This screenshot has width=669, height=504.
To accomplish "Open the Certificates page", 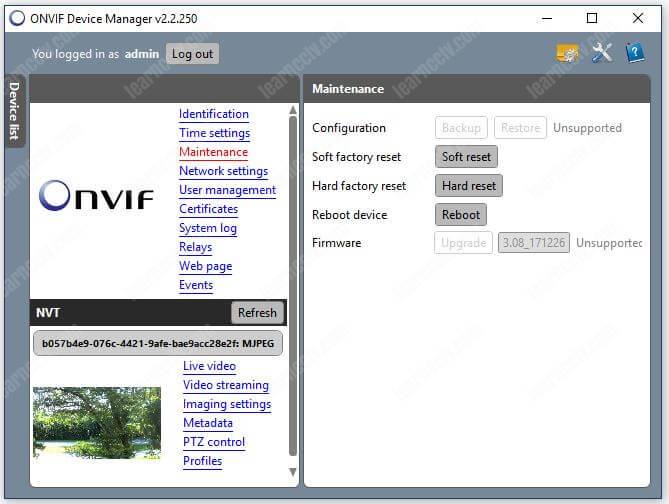I will [x=209, y=209].
